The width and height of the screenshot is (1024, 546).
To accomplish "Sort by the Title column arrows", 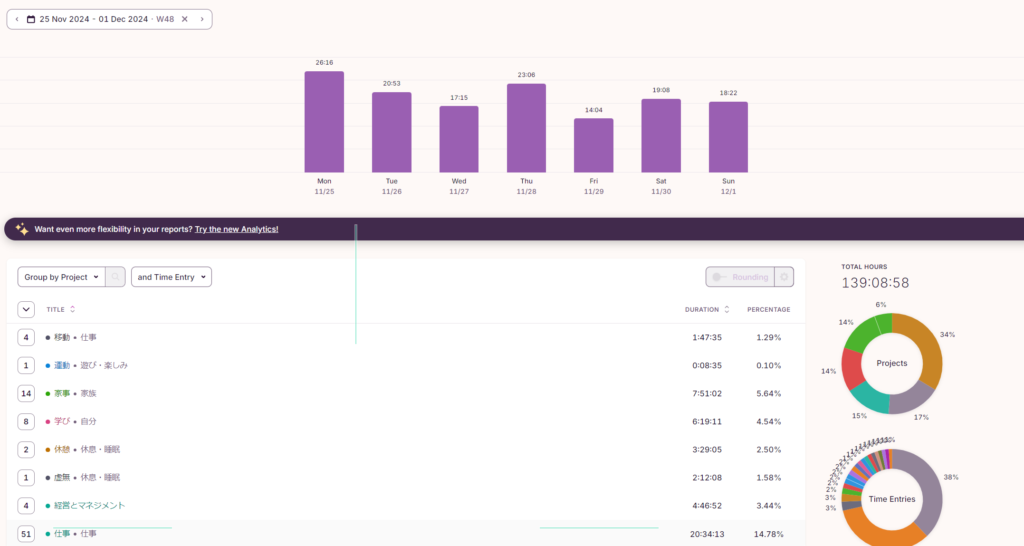I will pos(72,309).
